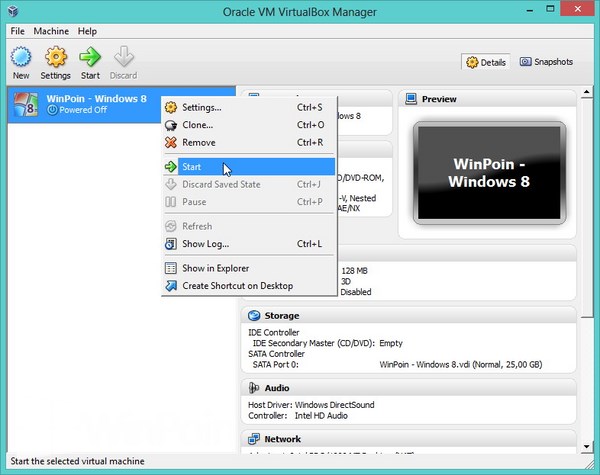Viewport: 600px width, 475px height.
Task: Click the 'Start the selected virtual machine' status text
Action: (x=77, y=461)
